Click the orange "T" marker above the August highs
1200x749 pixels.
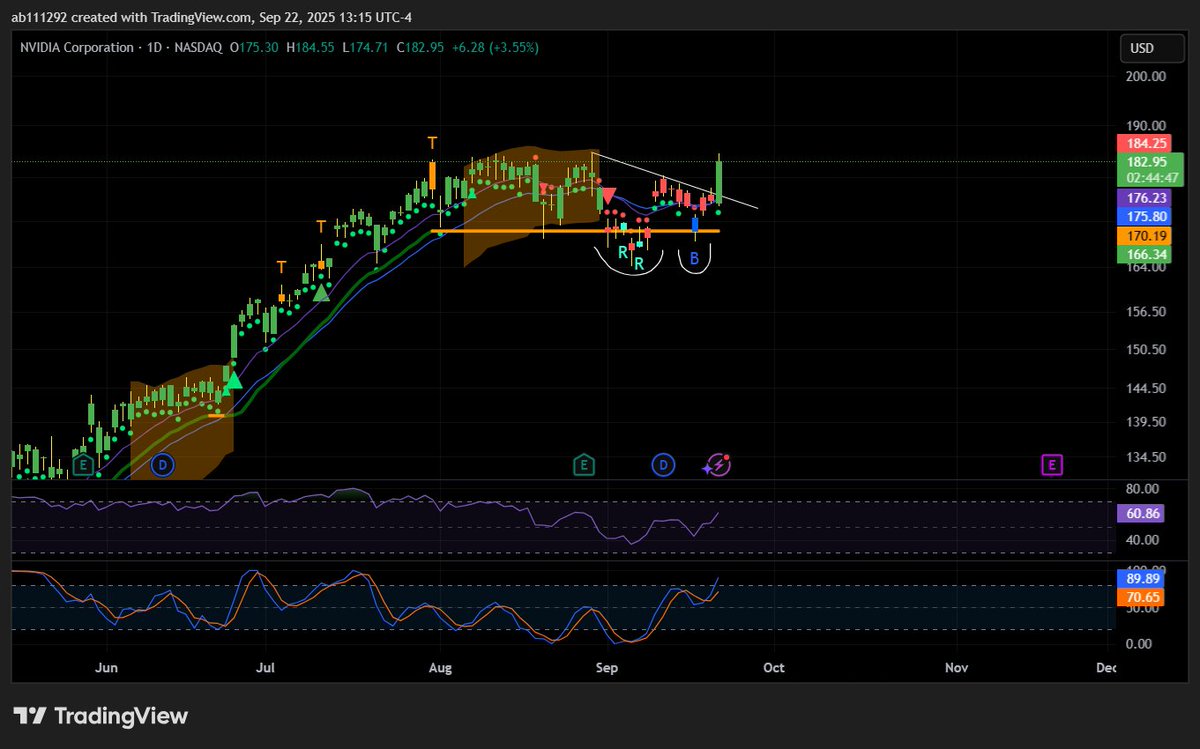430,143
